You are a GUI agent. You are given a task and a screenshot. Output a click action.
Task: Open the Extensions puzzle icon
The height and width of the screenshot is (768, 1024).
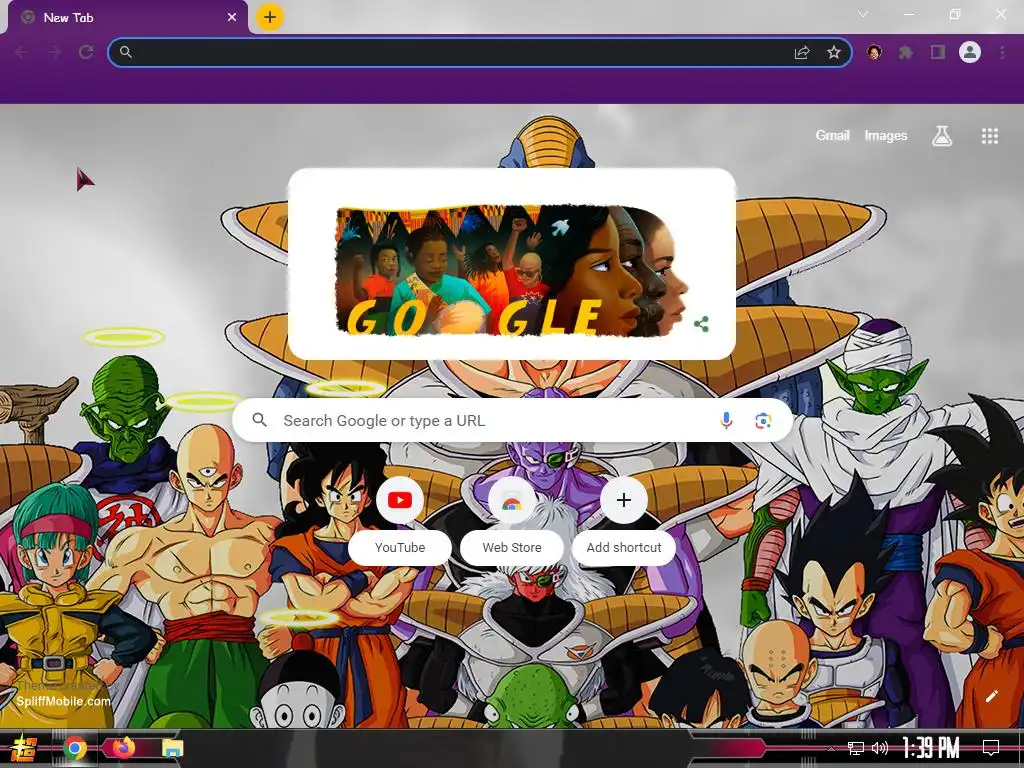906,52
